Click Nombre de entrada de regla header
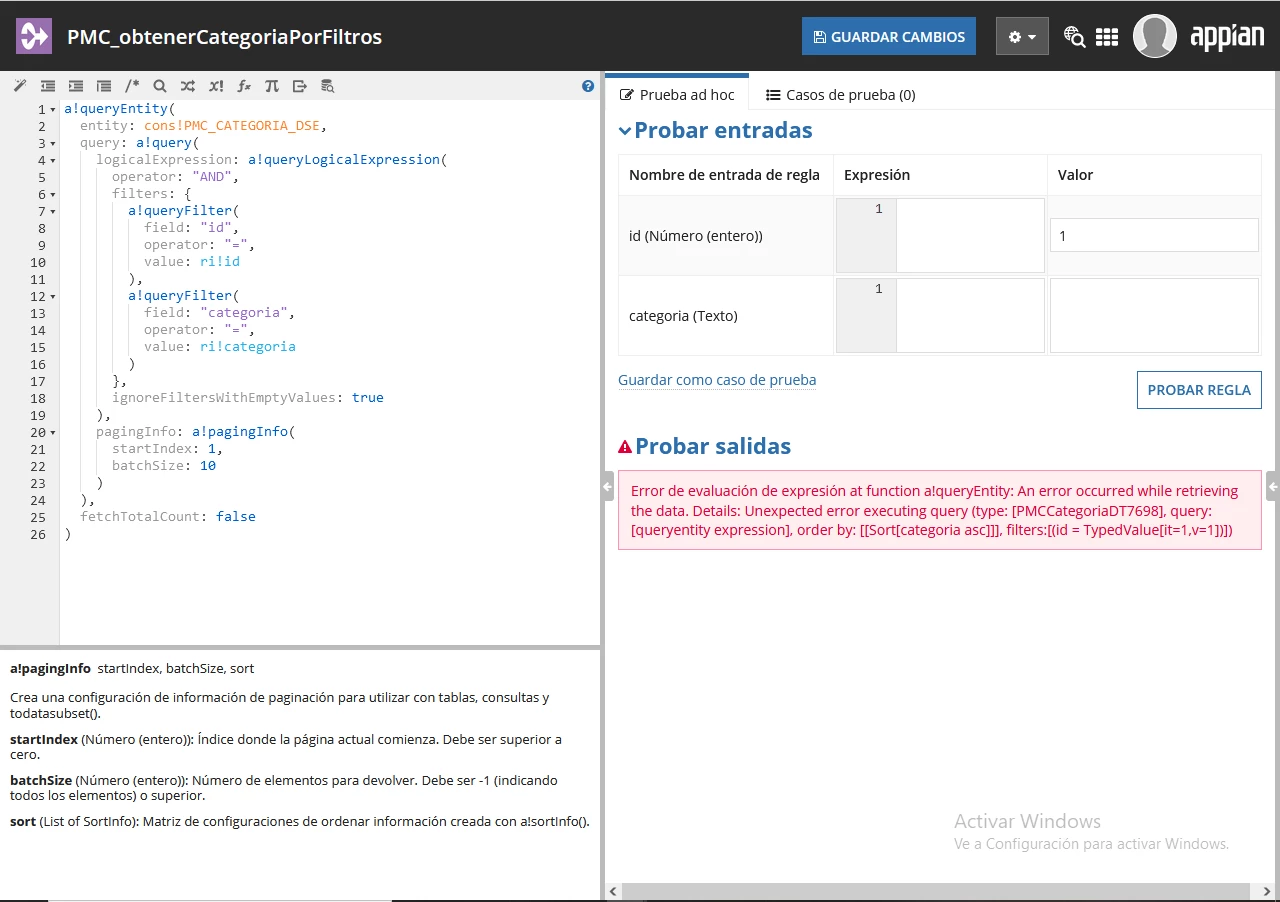The image size is (1280, 902). point(724,175)
